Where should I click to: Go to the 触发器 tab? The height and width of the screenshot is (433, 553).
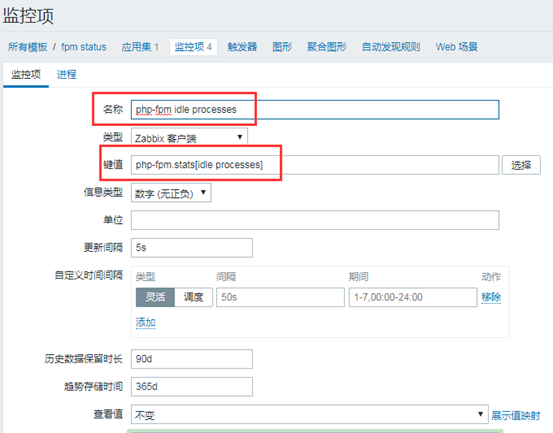[x=242, y=47]
